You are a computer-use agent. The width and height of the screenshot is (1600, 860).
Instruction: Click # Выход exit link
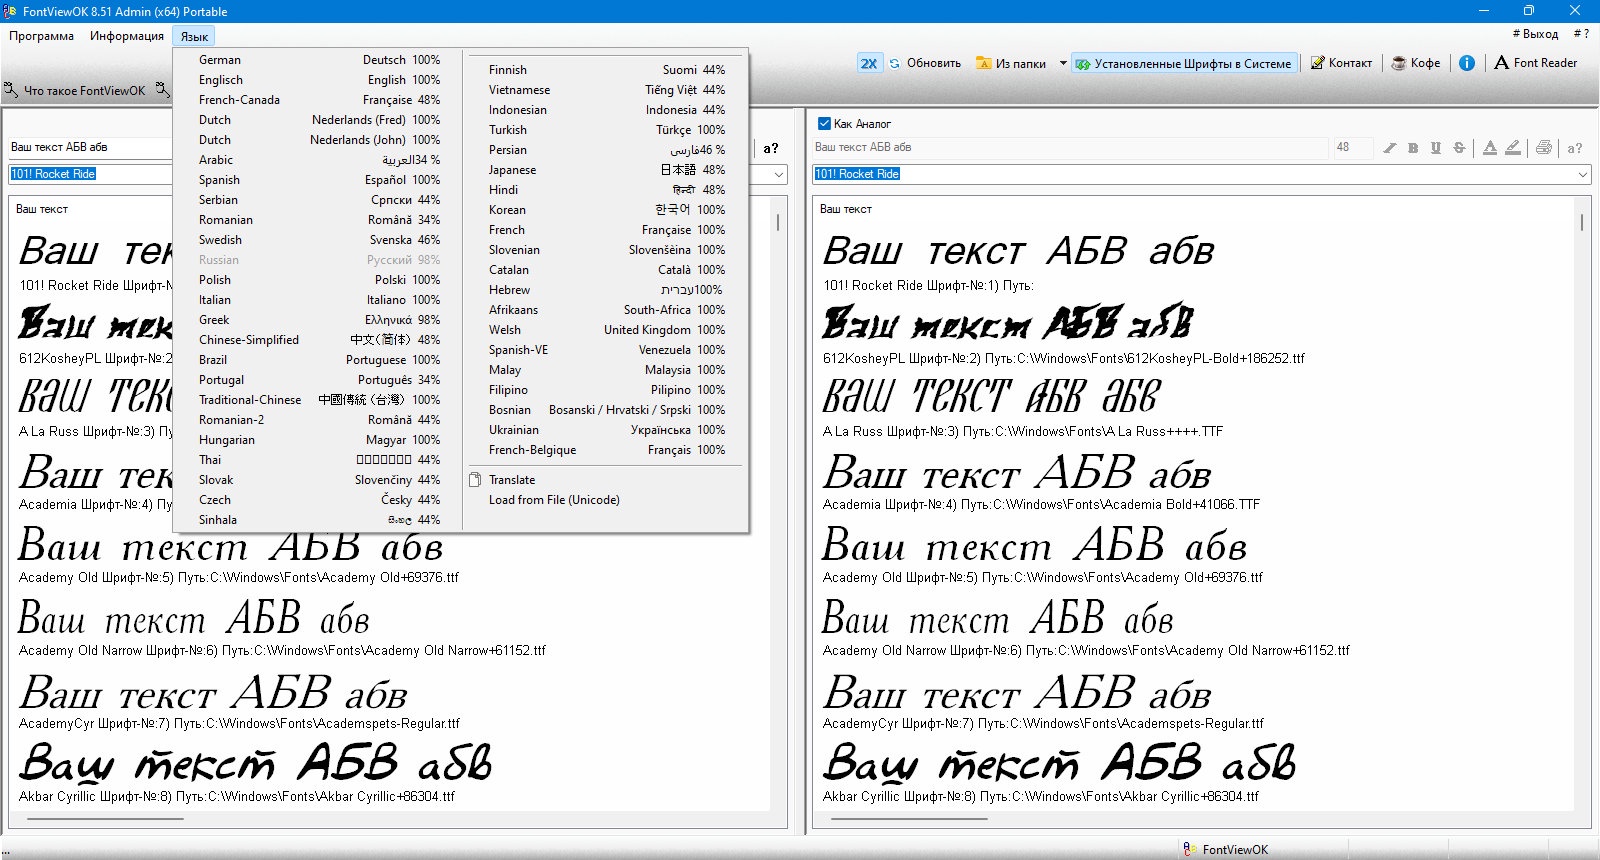(1535, 34)
